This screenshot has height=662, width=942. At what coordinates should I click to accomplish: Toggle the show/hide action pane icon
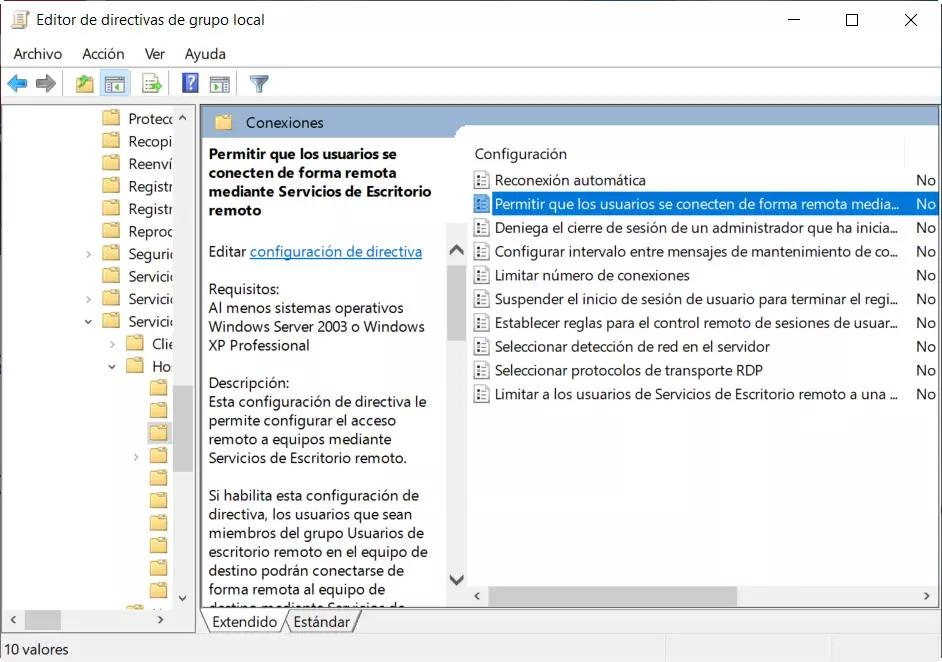pyautogui.click(x=220, y=84)
